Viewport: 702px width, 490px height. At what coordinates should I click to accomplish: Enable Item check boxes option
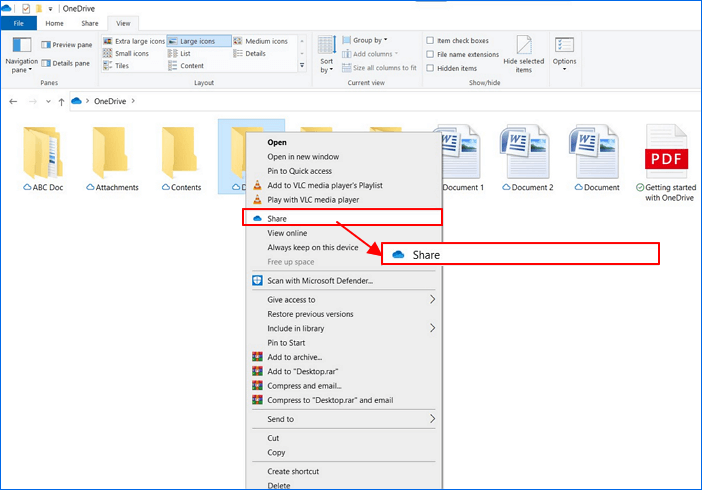coord(430,41)
